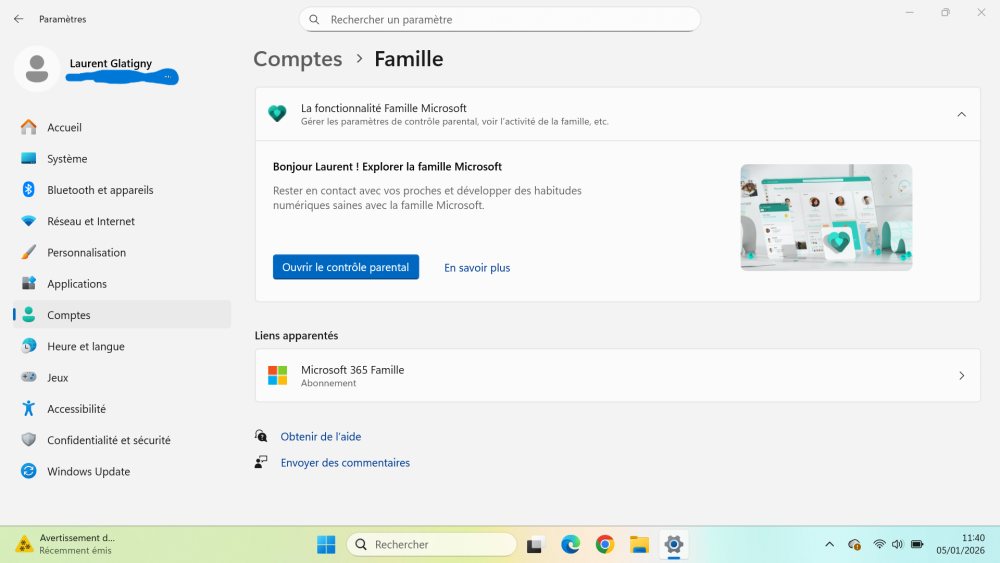Go to Applications settings category
Image resolution: width=1000 pixels, height=563 pixels.
(76, 284)
